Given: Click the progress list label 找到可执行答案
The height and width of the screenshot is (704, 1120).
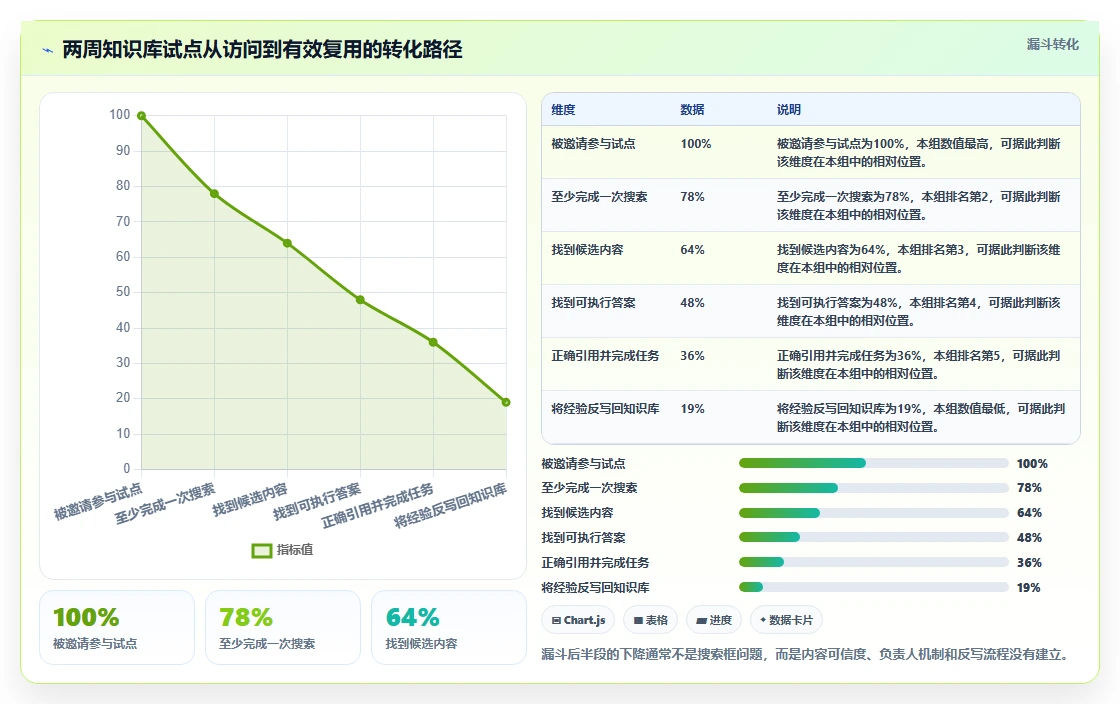Looking at the screenshot, I should tap(584, 538).
